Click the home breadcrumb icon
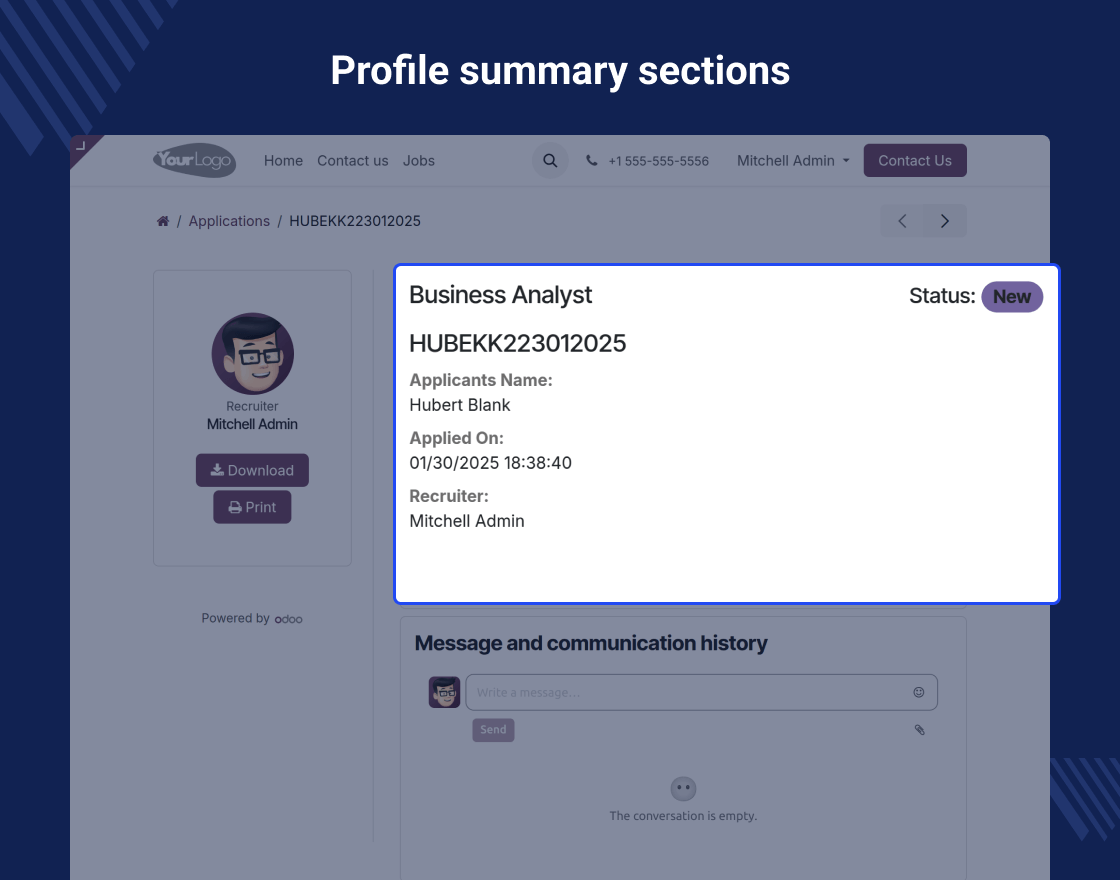This screenshot has width=1120, height=880. pos(163,221)
